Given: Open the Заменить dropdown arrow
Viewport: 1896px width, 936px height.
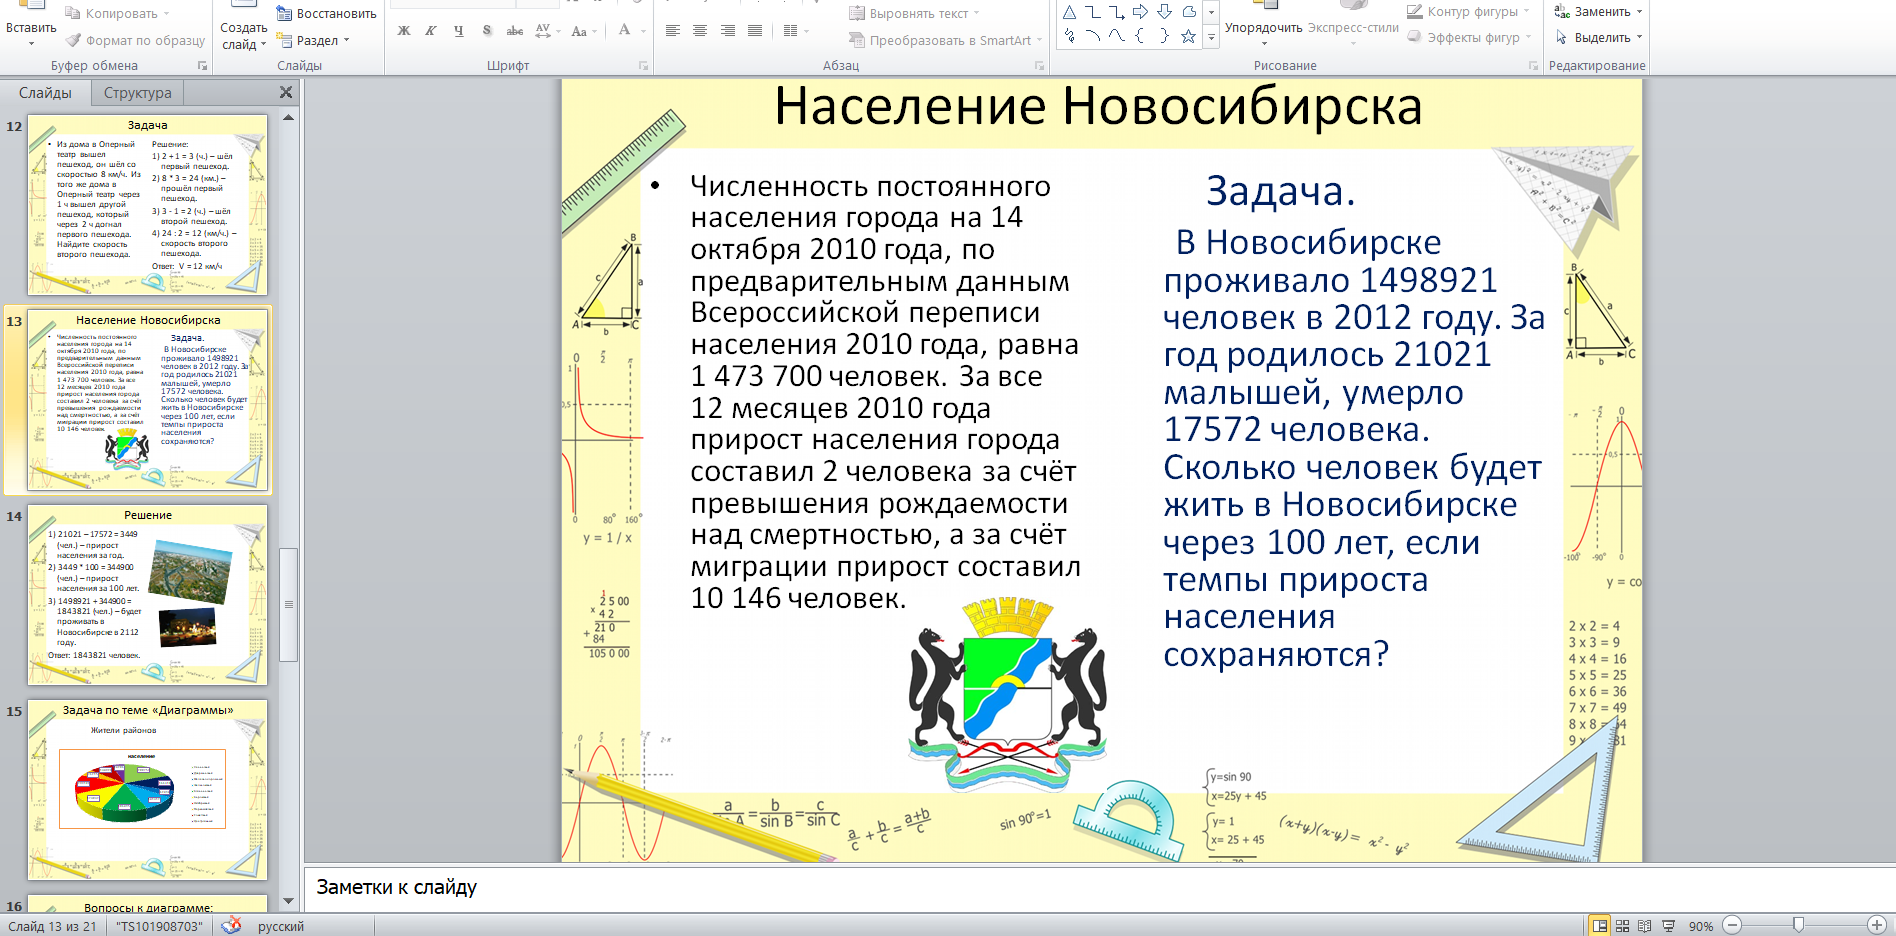Looking at the screenshot, I should point(1639,12).
